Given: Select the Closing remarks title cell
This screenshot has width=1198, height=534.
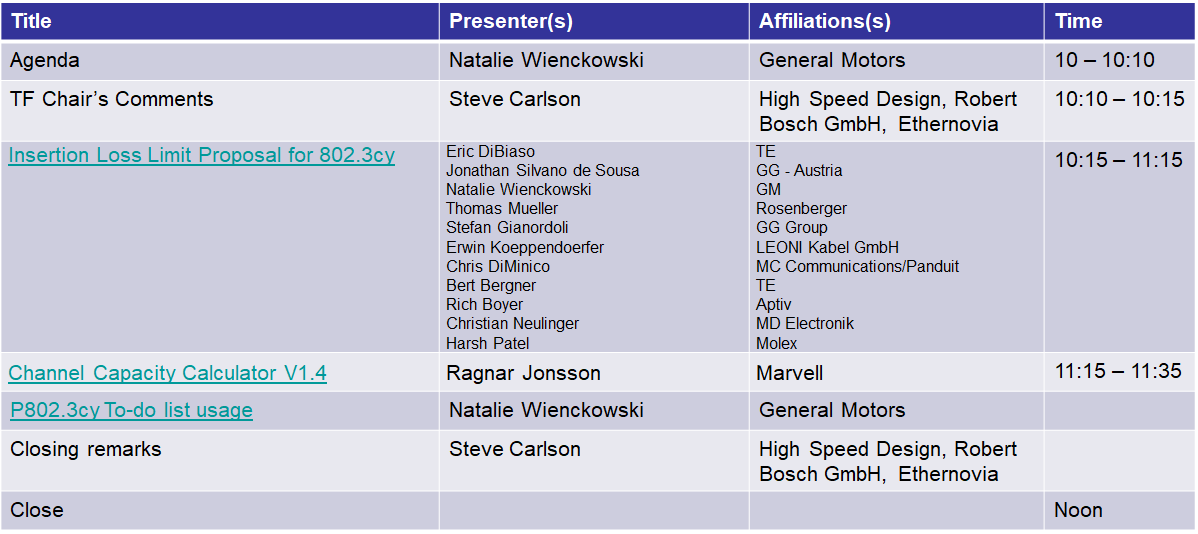Looking at the screenshot, I should click(x=220, y=461).
